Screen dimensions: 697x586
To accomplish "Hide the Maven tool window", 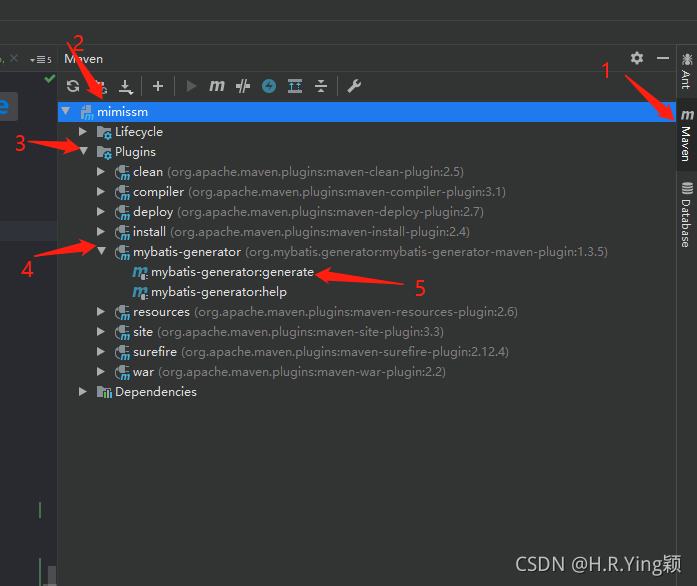I will tap(663, 58).
